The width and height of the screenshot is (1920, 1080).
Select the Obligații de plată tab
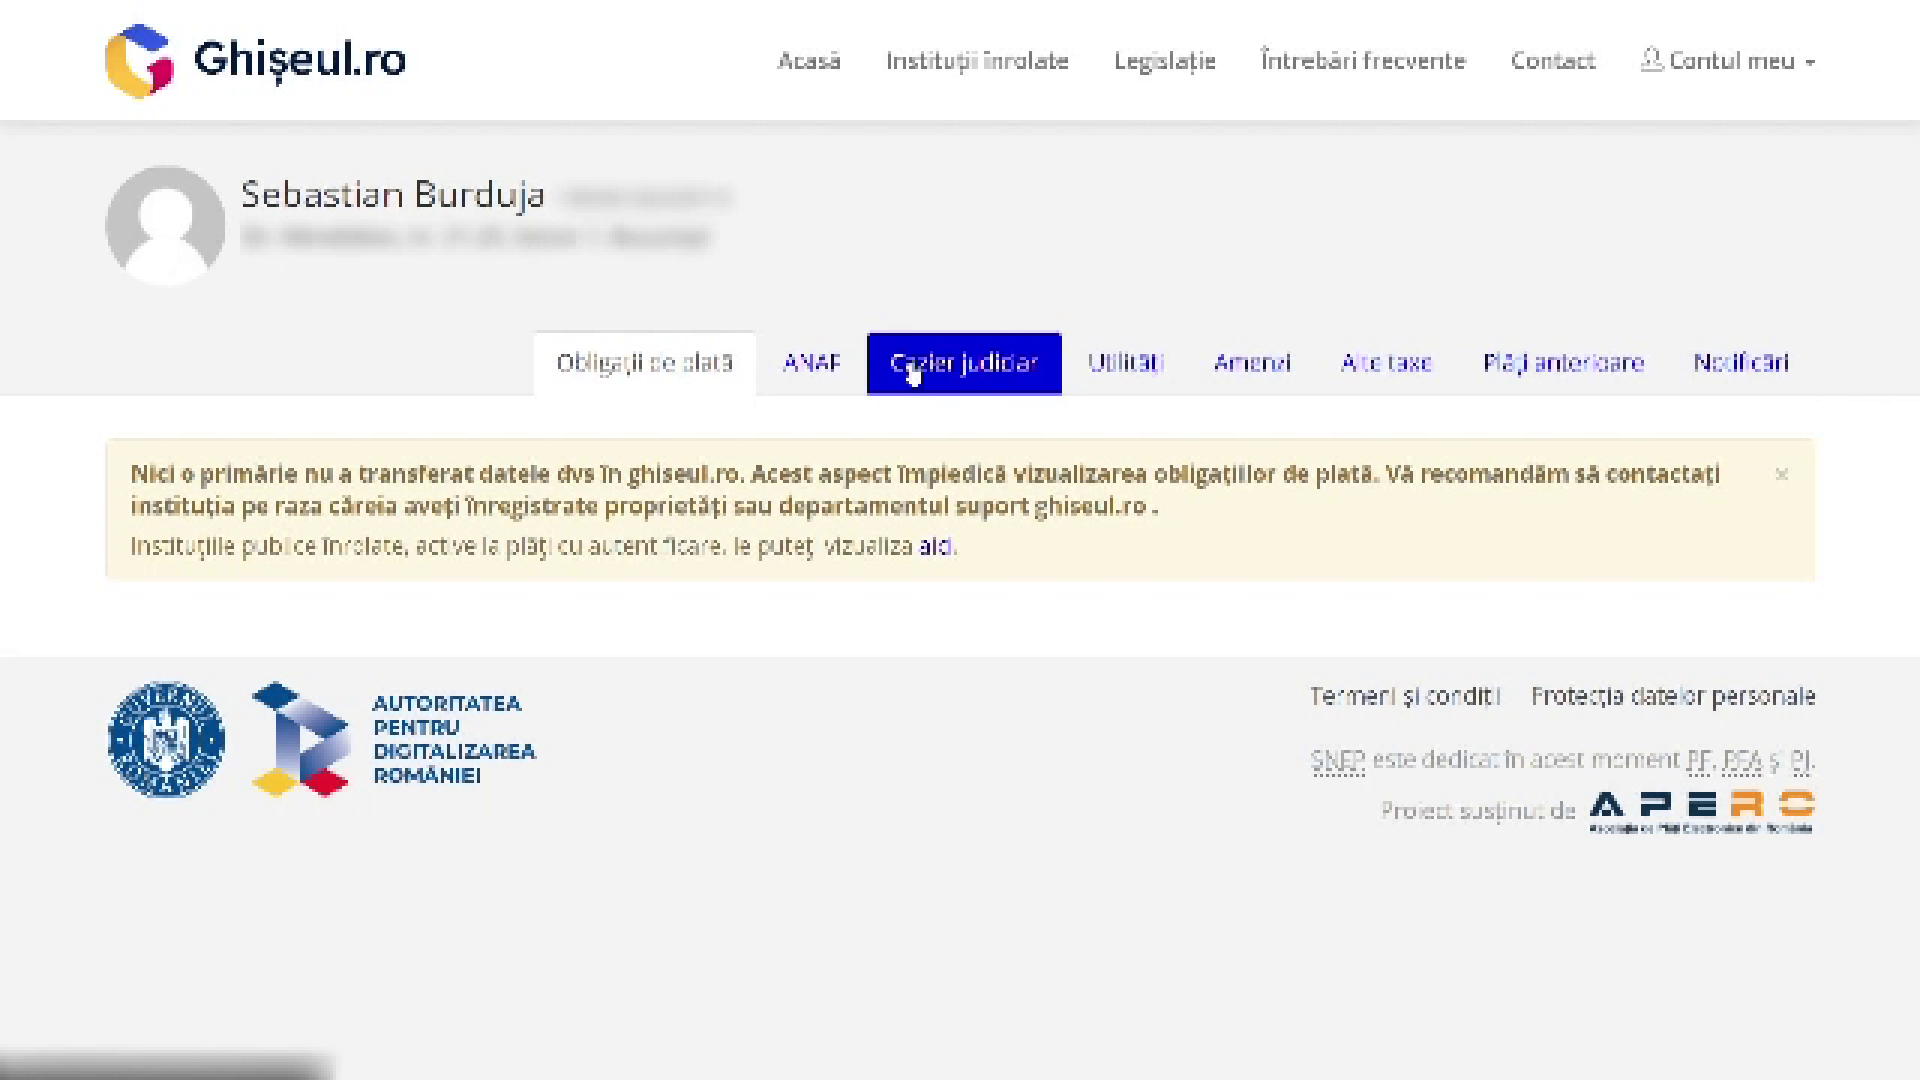(x=644, y=363)
